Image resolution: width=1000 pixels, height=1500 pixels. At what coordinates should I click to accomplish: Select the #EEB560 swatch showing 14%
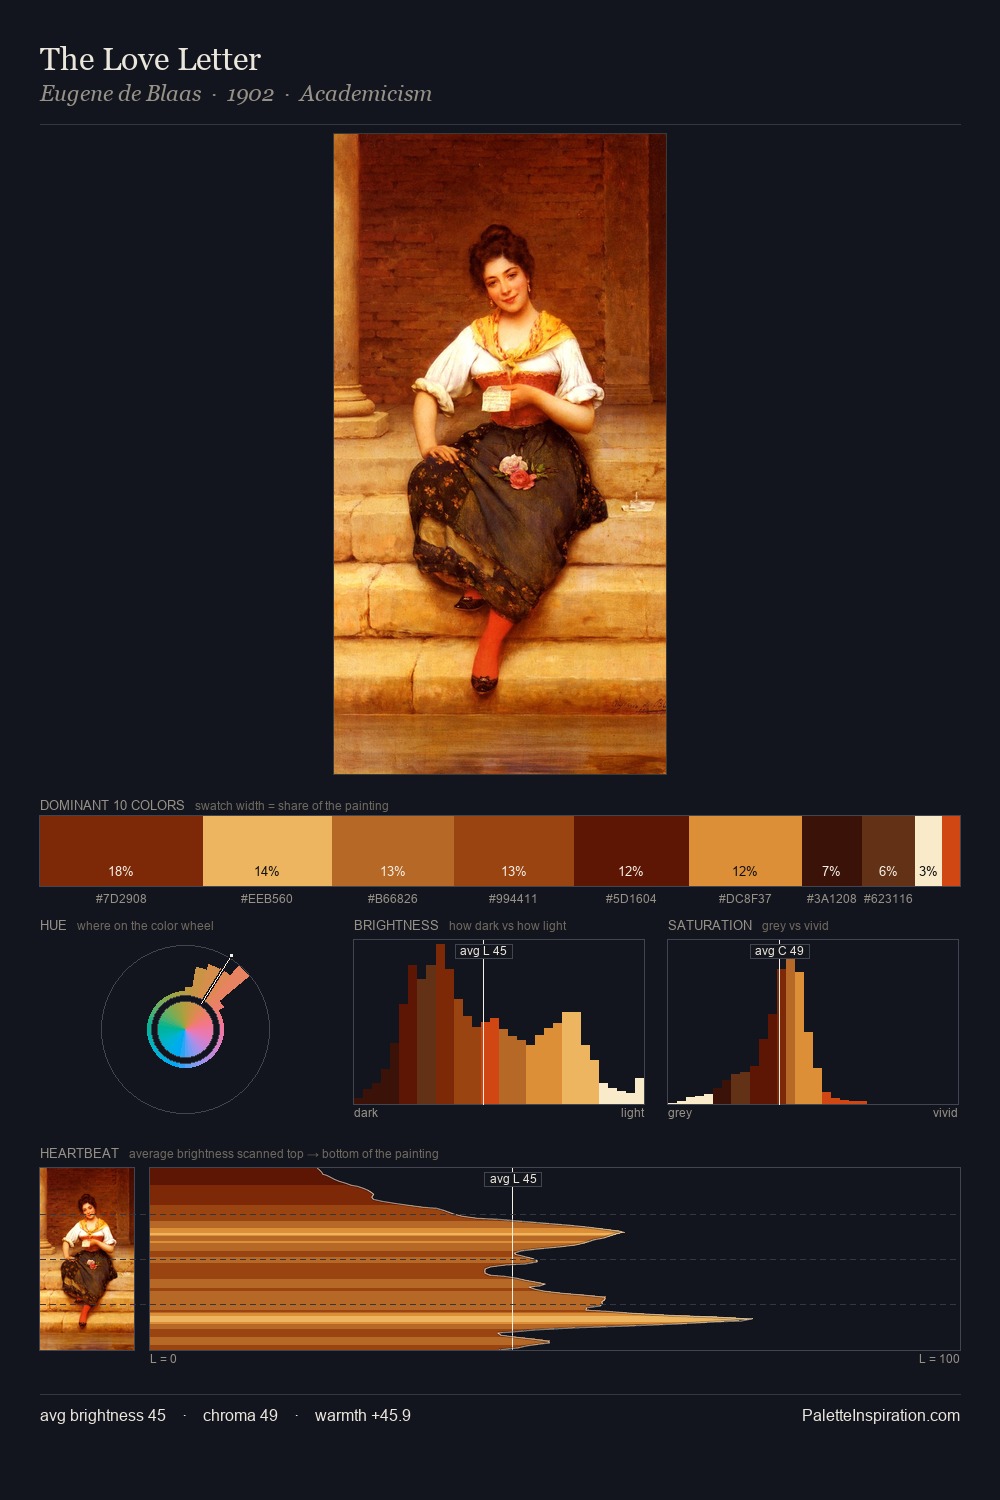click(x=267, y=851)
